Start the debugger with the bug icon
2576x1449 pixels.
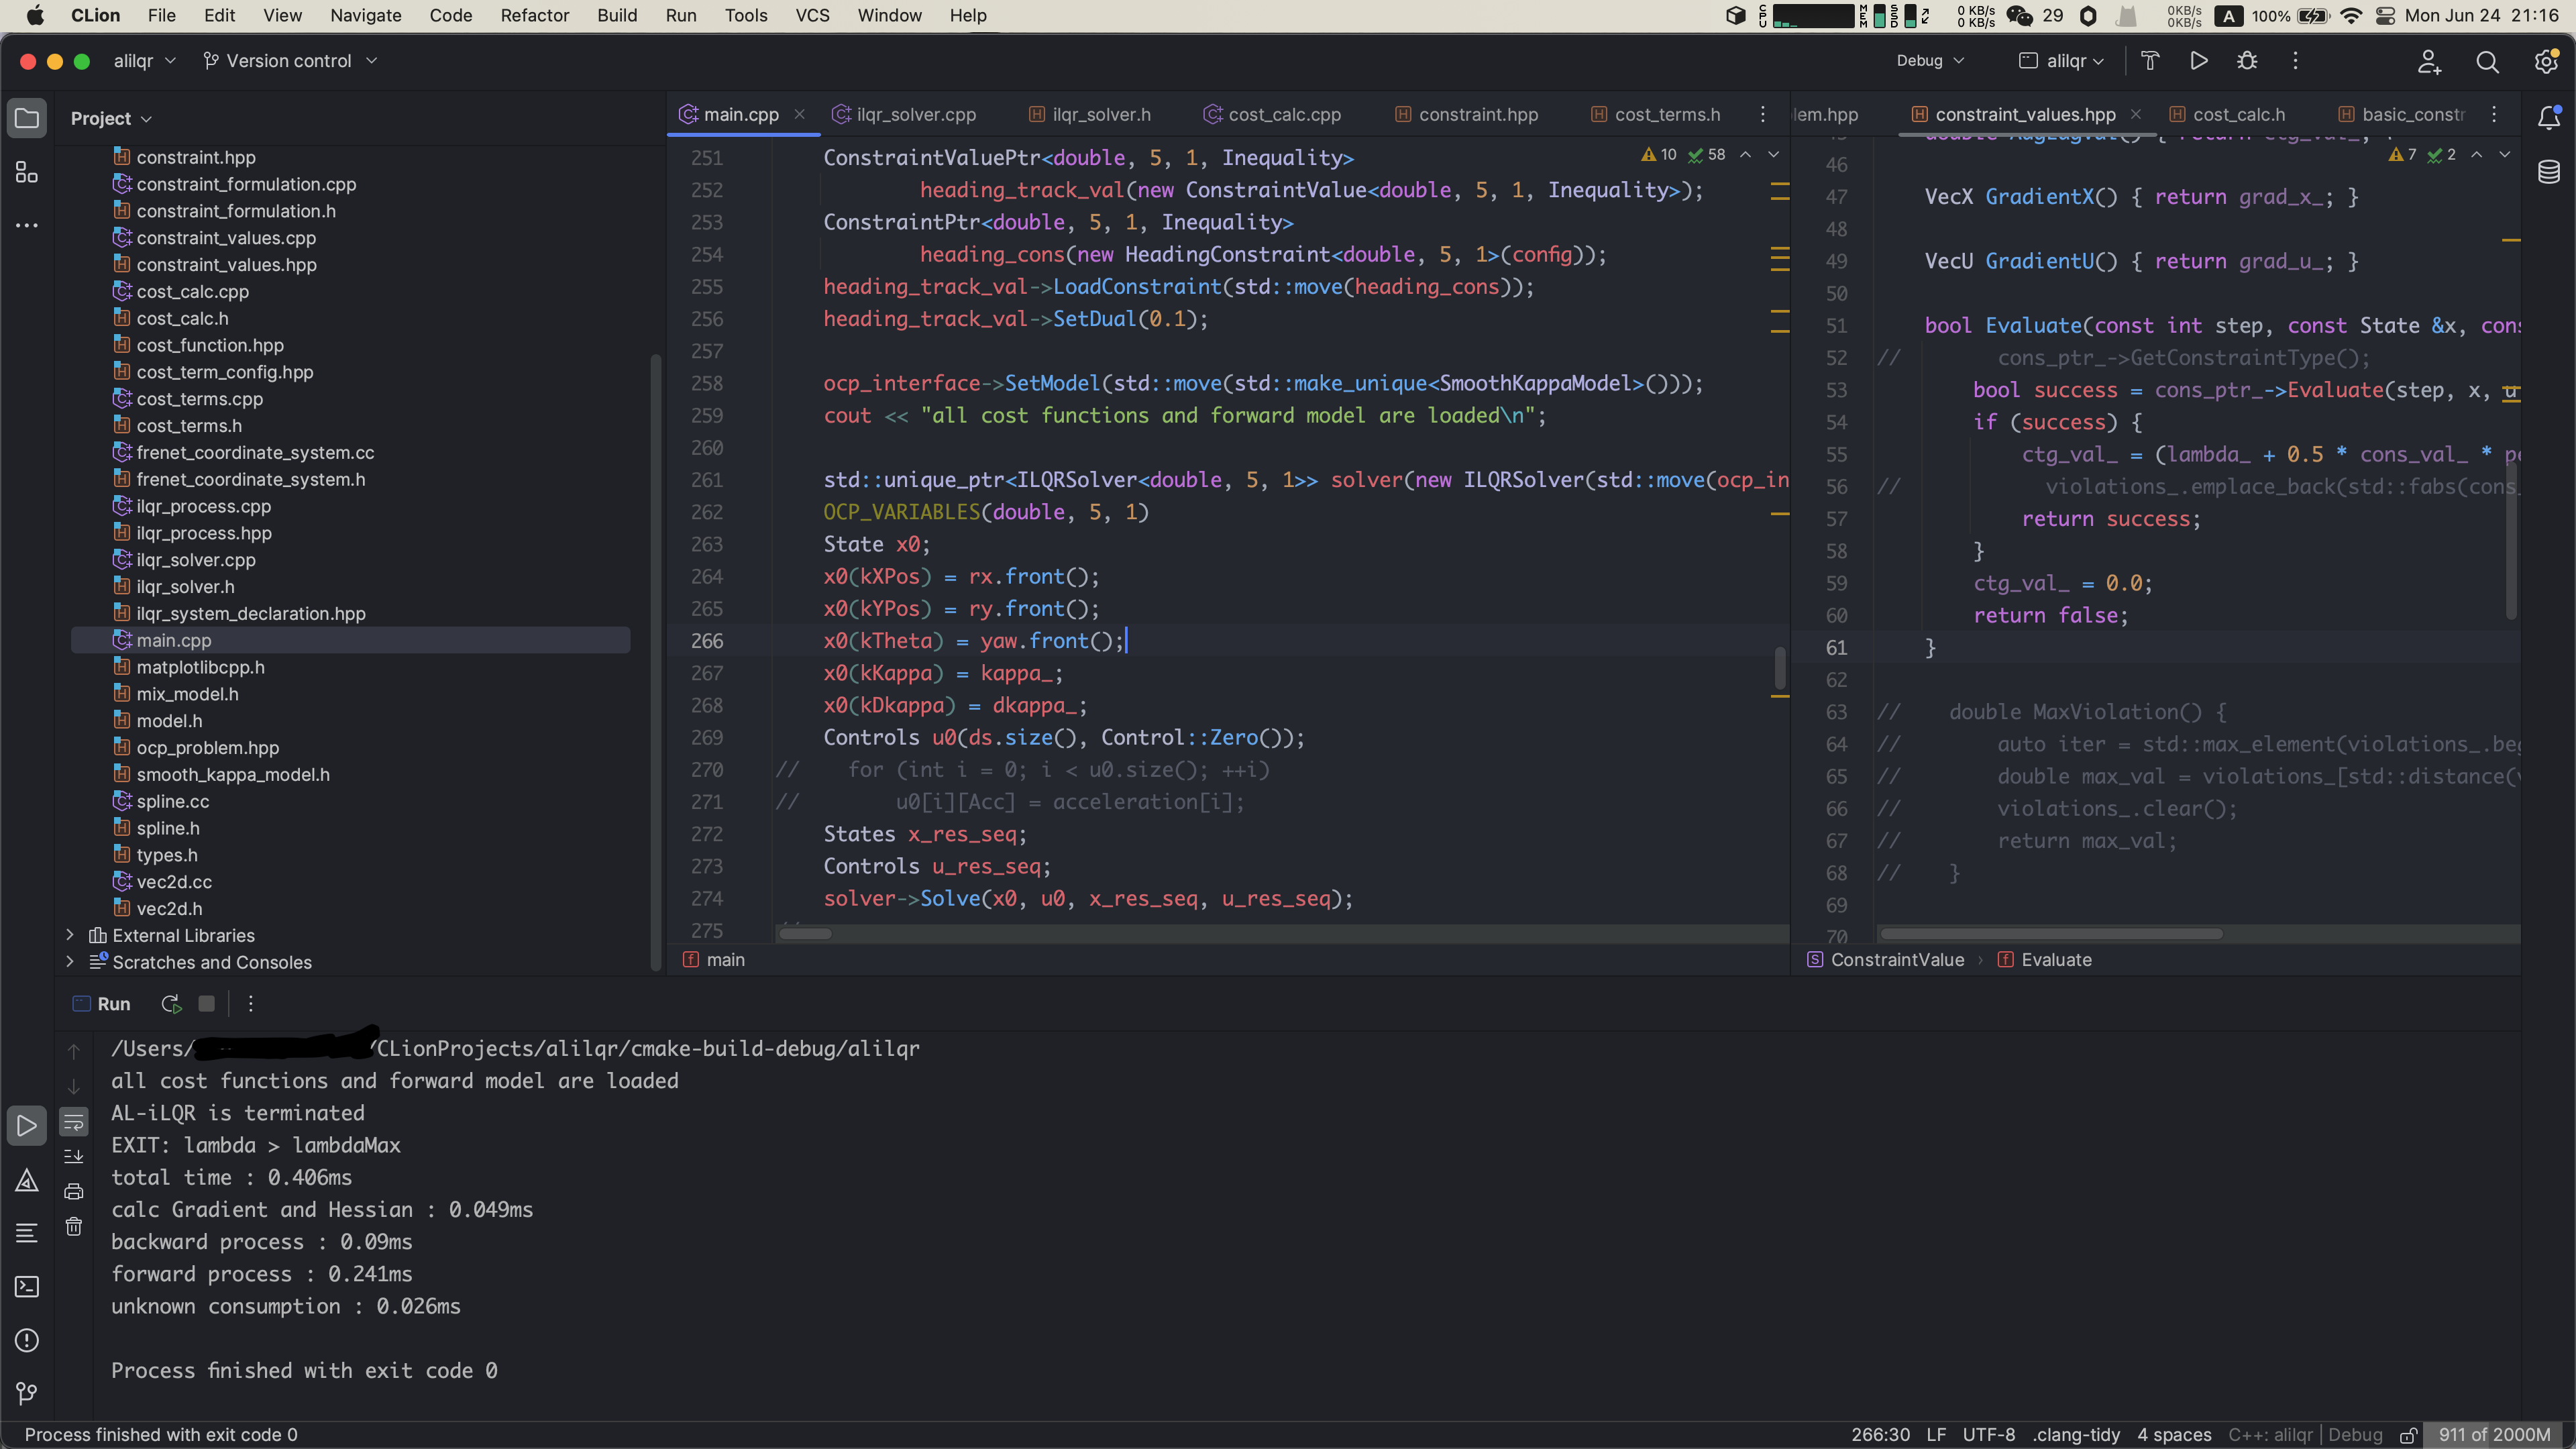tap(2247, 61)
